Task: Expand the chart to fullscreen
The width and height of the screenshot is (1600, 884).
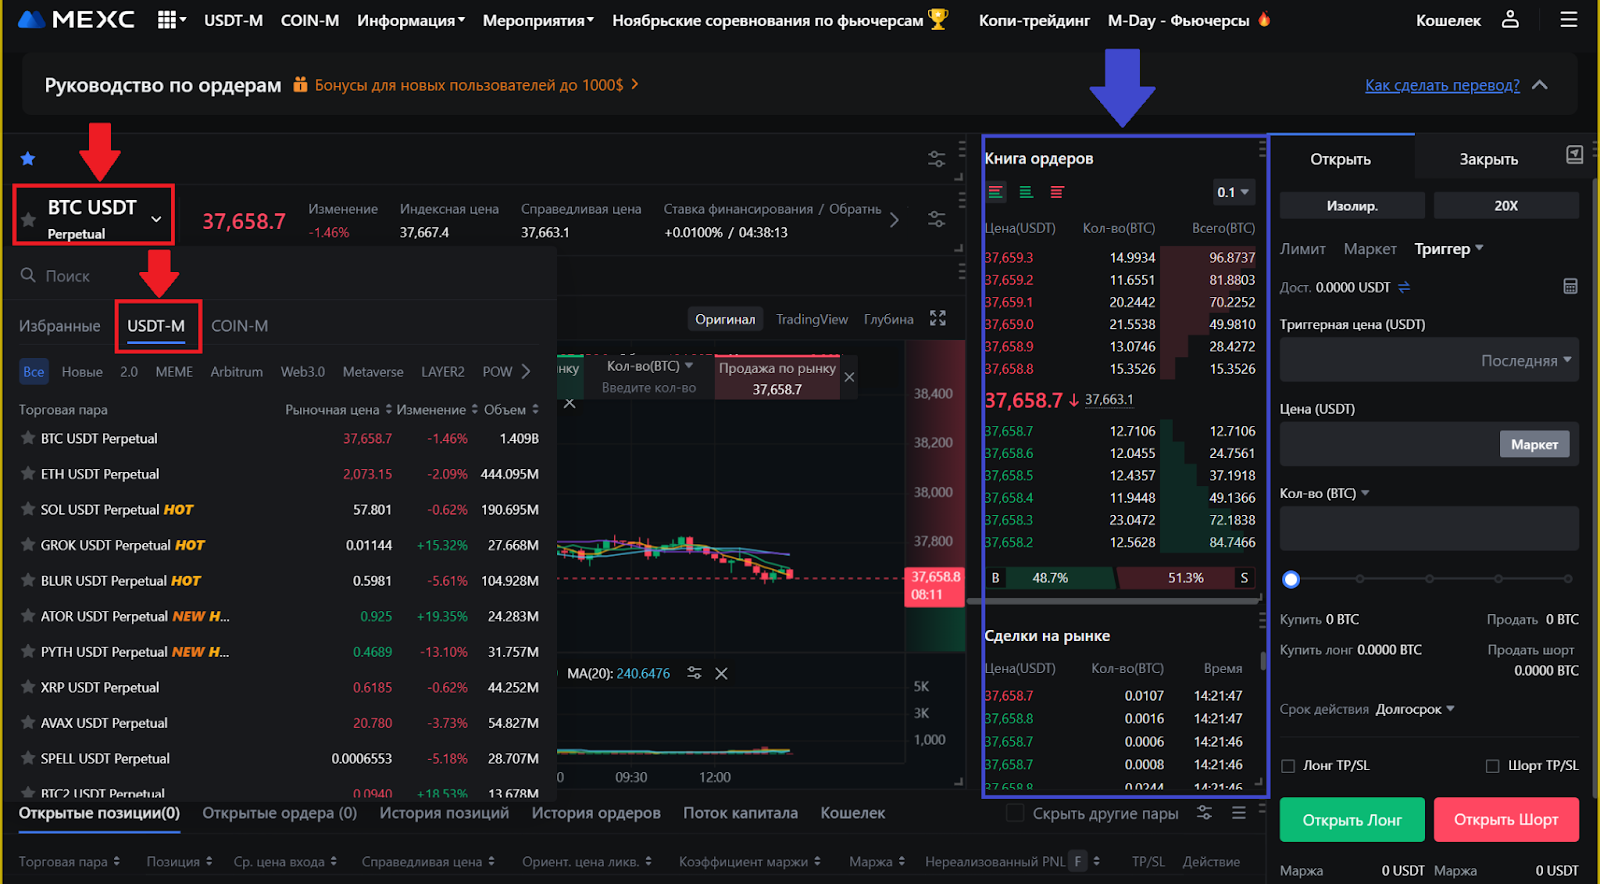Action: pos(937,318)
